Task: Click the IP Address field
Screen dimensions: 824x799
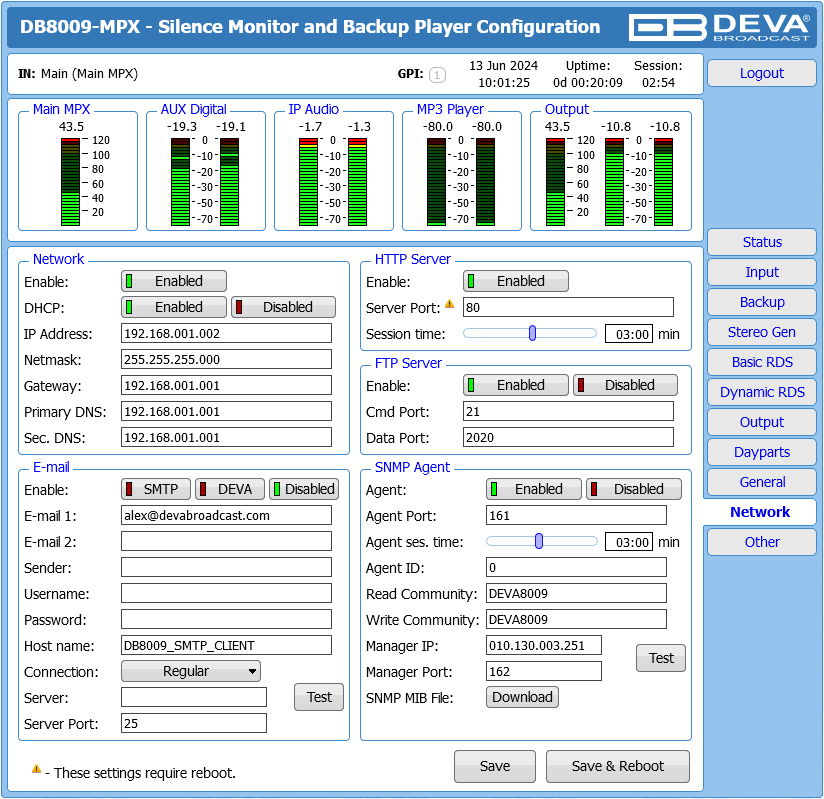Action: (226, 333)
